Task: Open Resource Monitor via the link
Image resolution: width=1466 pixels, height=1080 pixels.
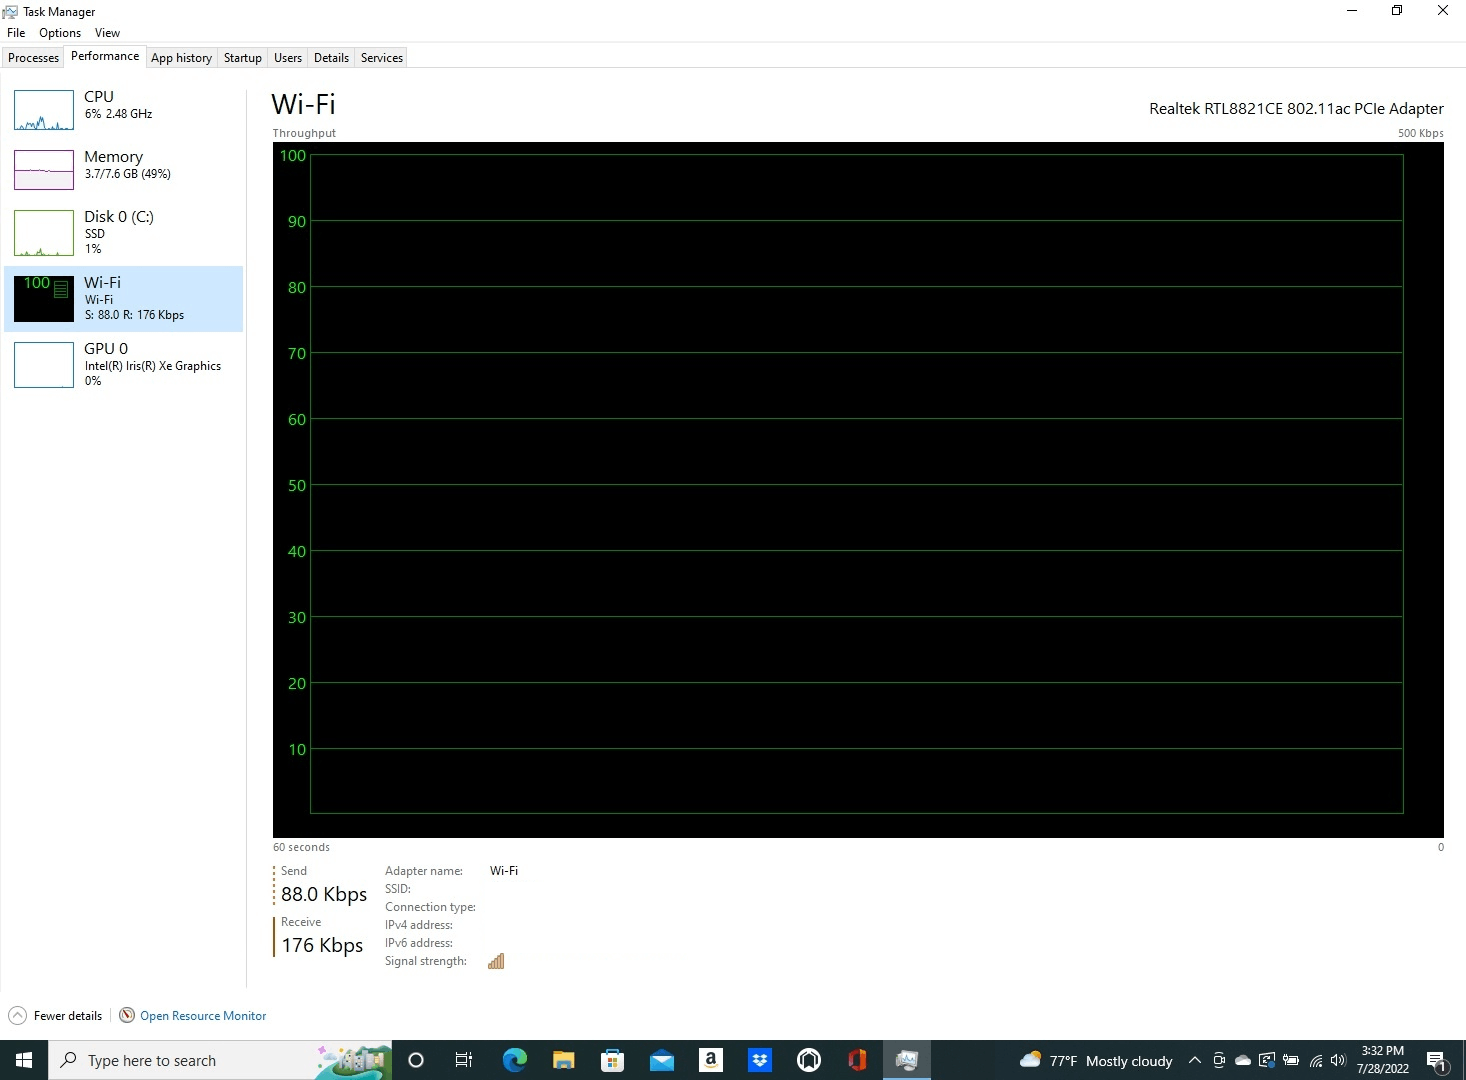Action: [203, 1015]
